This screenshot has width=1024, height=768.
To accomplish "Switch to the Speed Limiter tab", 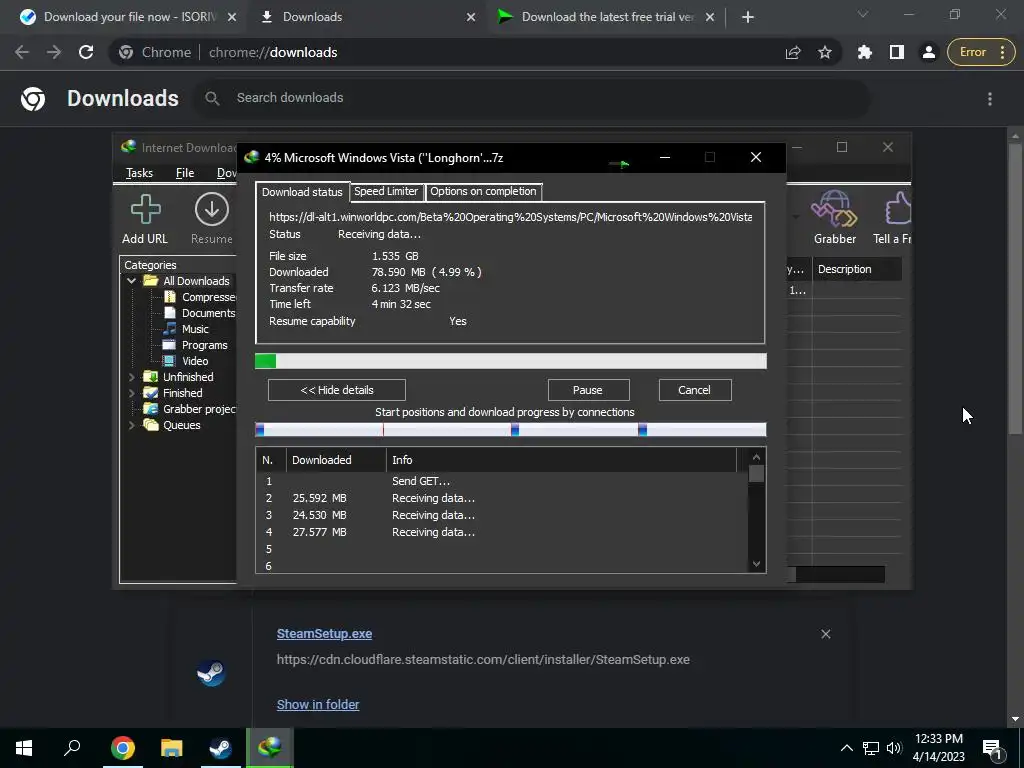I will (x=386, y=191).
